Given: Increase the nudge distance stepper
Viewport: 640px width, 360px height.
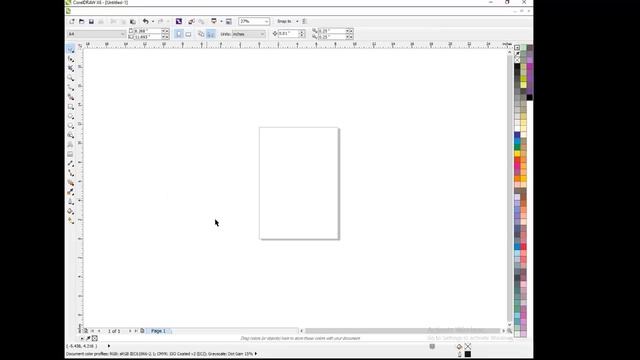Looking at the screenshot, I should pos(302,32).
